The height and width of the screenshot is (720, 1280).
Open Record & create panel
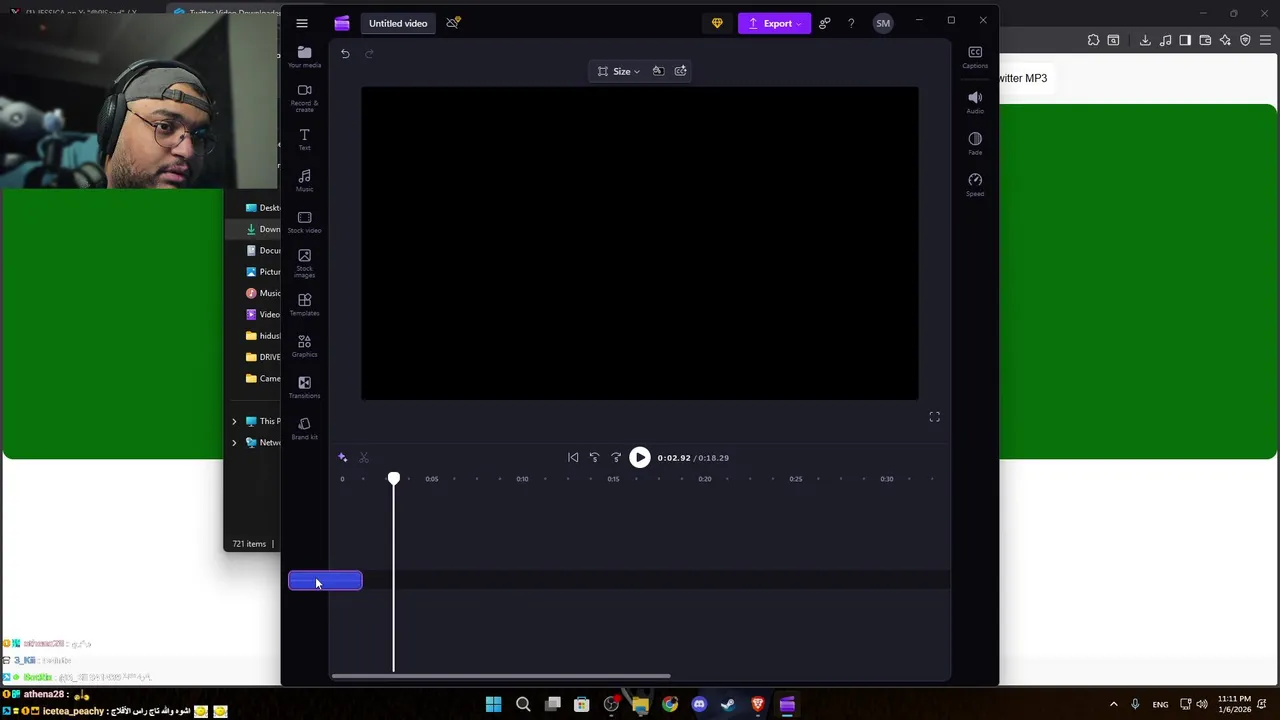coord(305,97)
